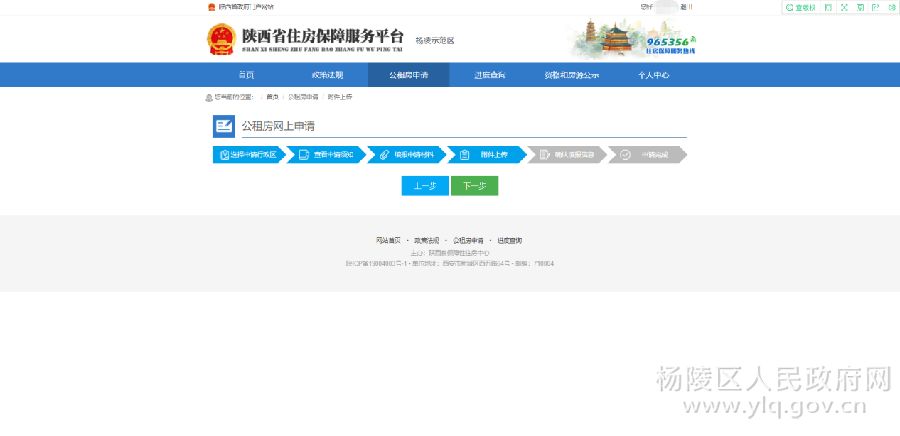Viewport: 900px width, 436px height.
Task: Open the 政策法规 navigation tab
Action: (x=327, y=75)
